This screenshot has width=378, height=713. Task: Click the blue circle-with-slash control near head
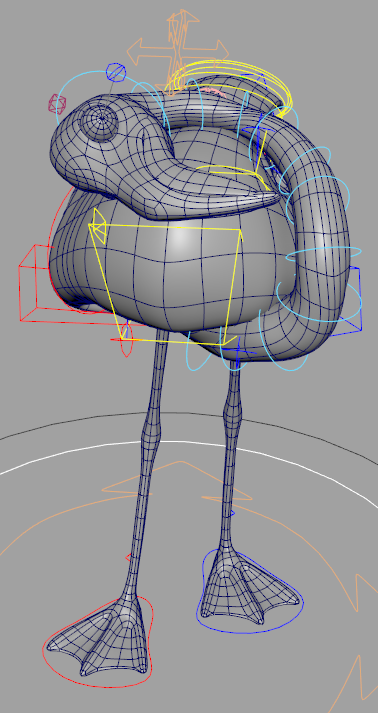(x=116, y=72)
